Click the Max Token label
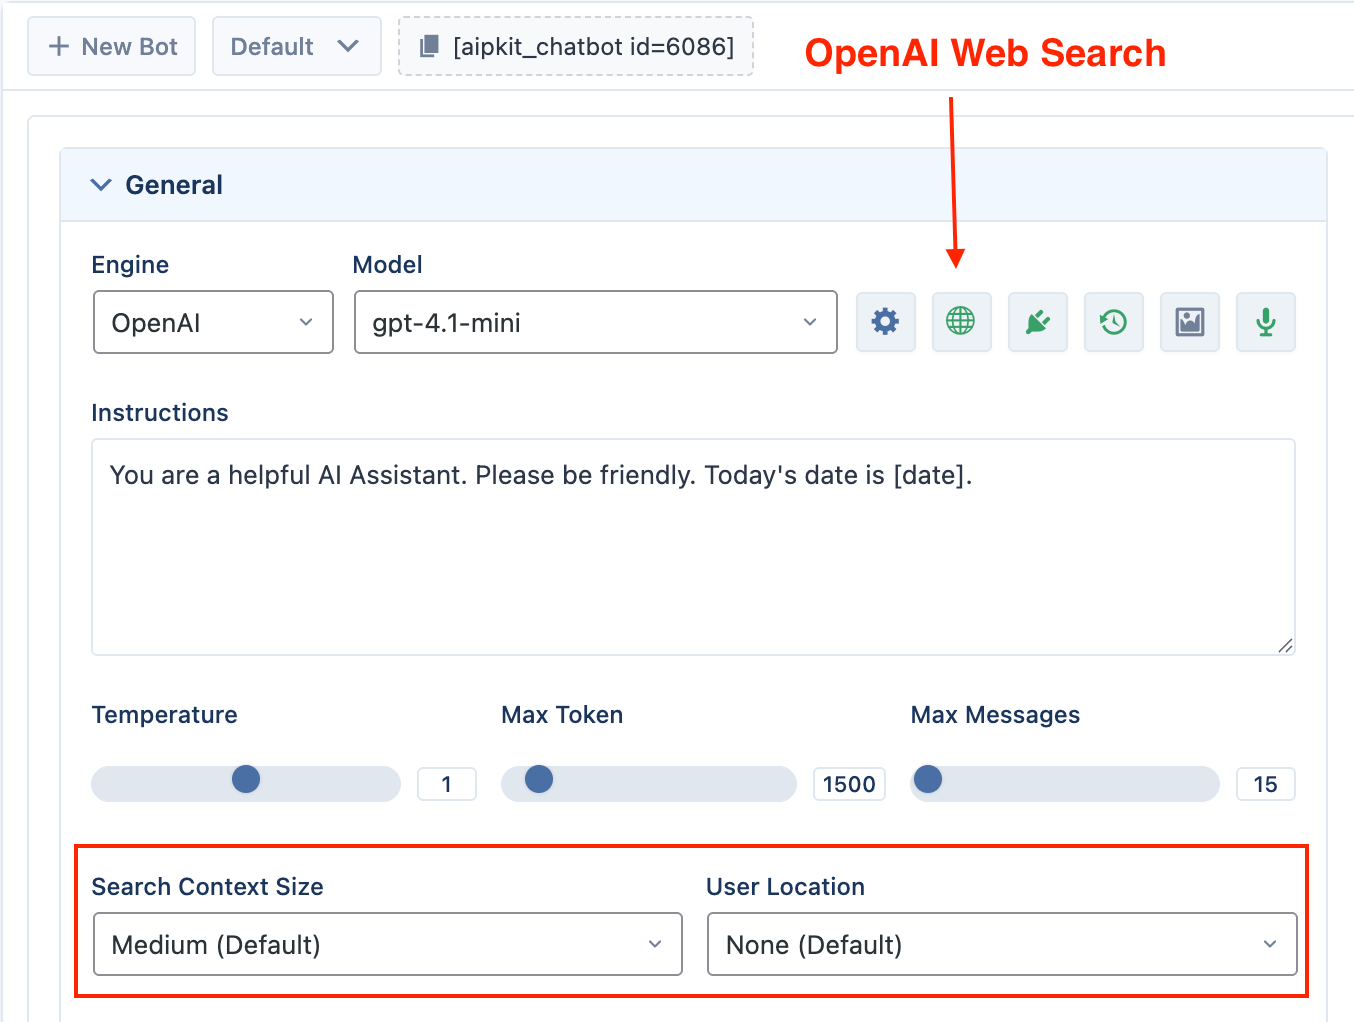The height and width of the screenshot is (1022, 1354). point(562,715)
